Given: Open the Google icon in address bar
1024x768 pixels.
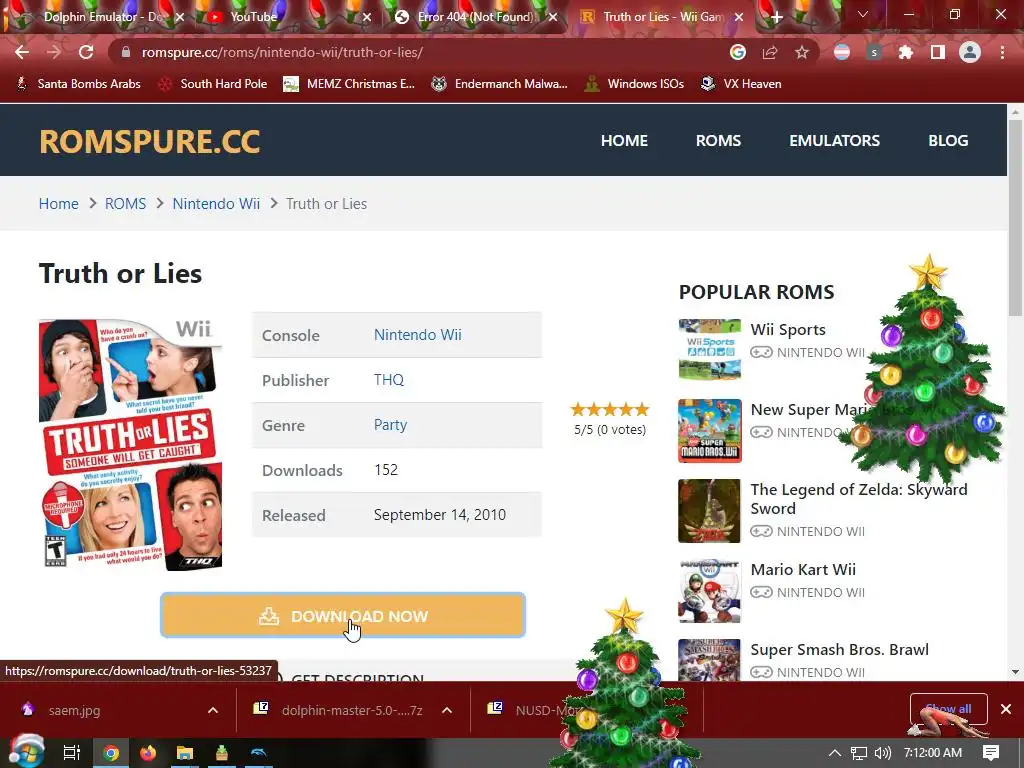Looking at the screenshot, I should tap(738, 52).
